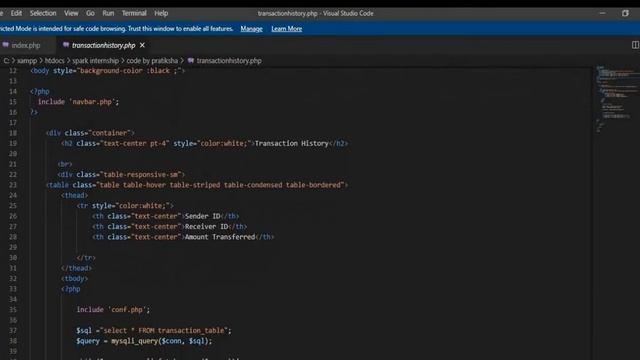Click the xampp breadcrumb segment
Viewport: 640px width, 360px height.
[27, 61]
